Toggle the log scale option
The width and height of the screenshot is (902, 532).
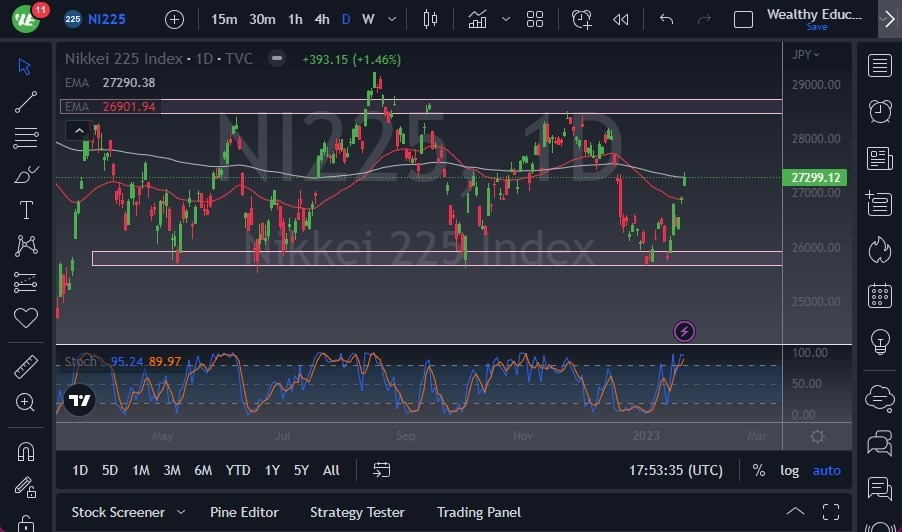point(789,470)
